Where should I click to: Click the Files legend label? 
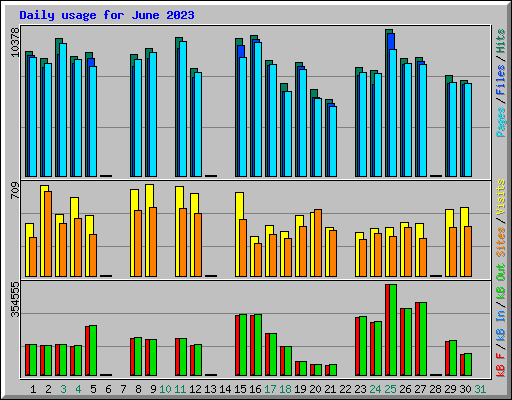coord(501,80)
